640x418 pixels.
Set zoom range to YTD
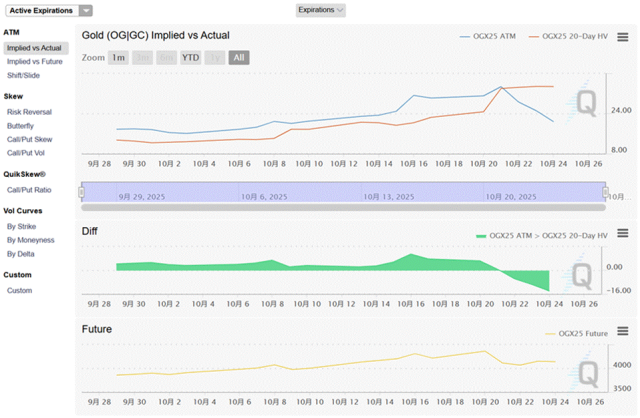[x=190, y=57]
